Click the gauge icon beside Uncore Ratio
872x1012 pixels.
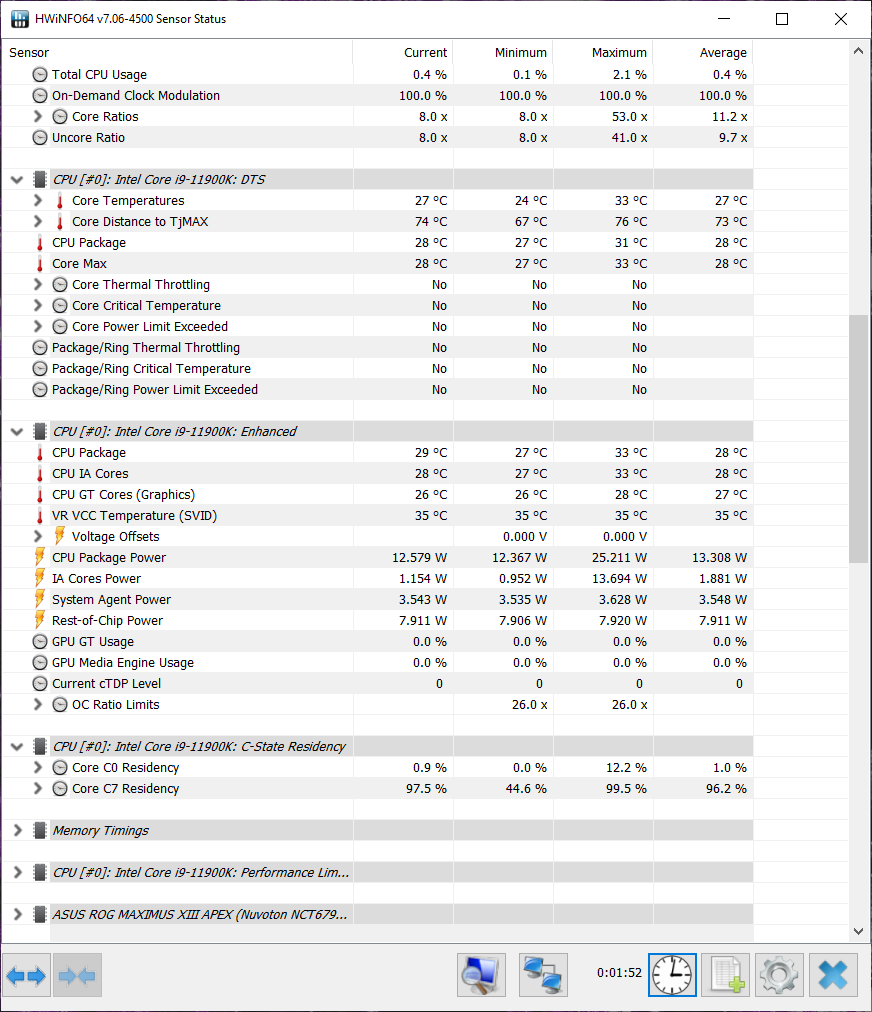click(40, 137)
